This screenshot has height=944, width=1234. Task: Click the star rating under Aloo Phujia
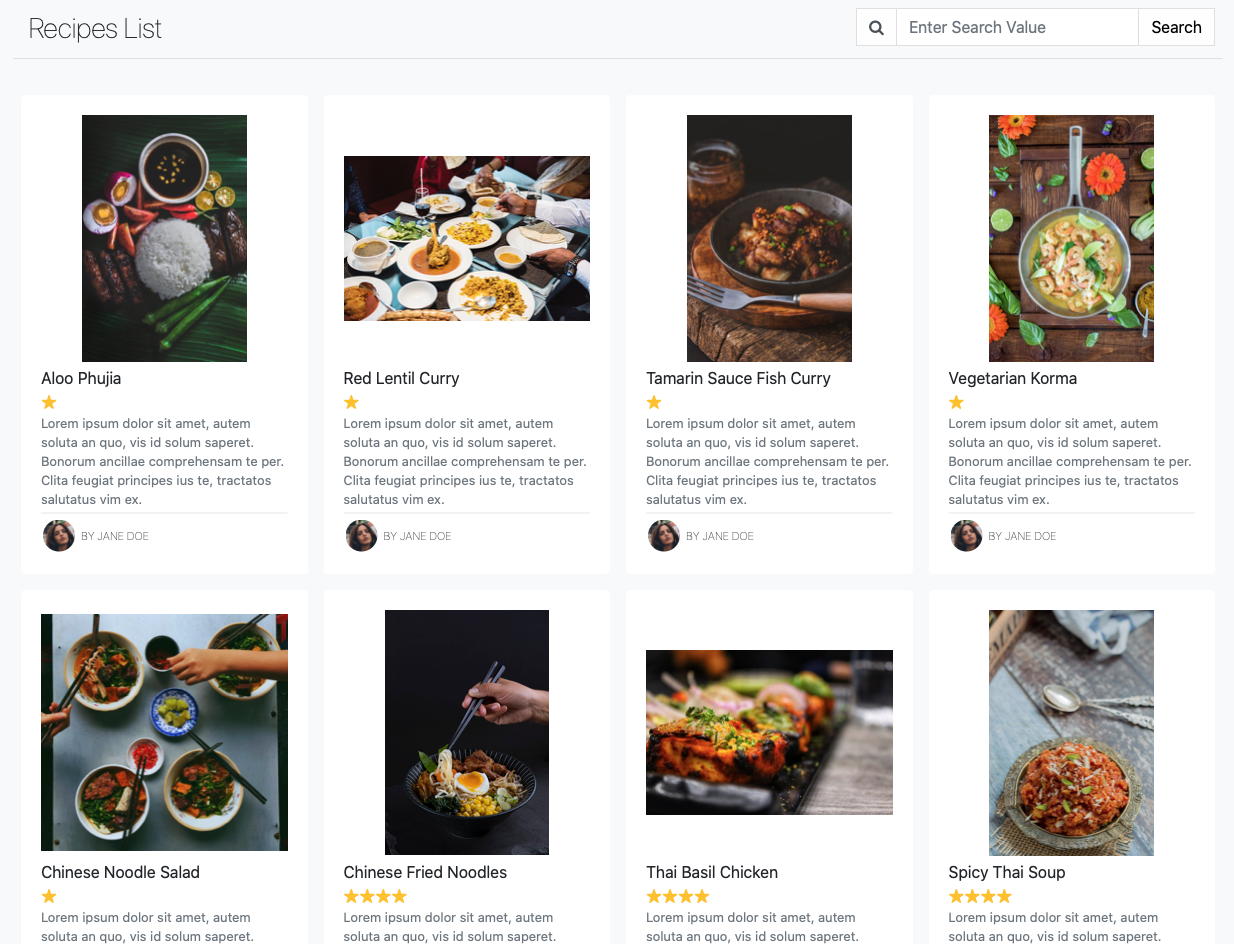49,402
